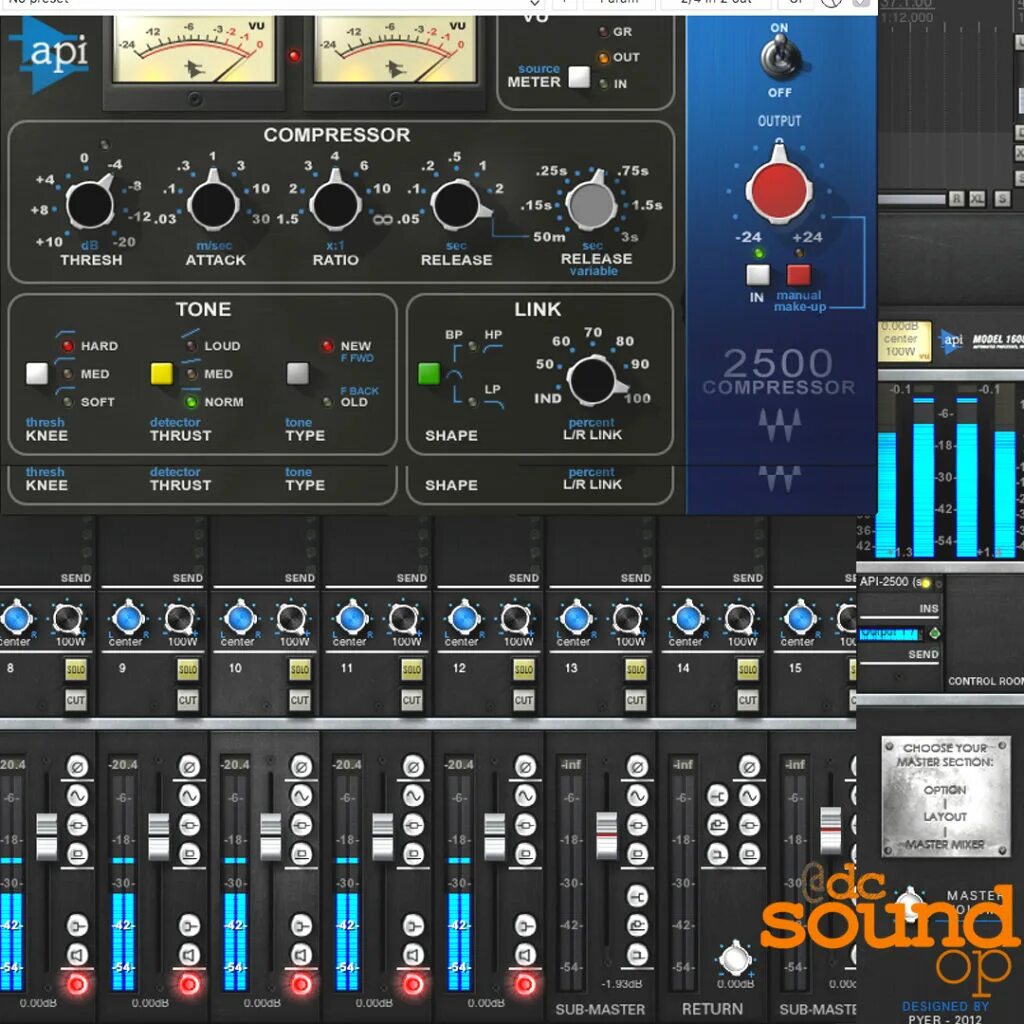Toggle phase invert icon on channel 12
This screenshot has width=1024, height=1024.
(525, 766)
